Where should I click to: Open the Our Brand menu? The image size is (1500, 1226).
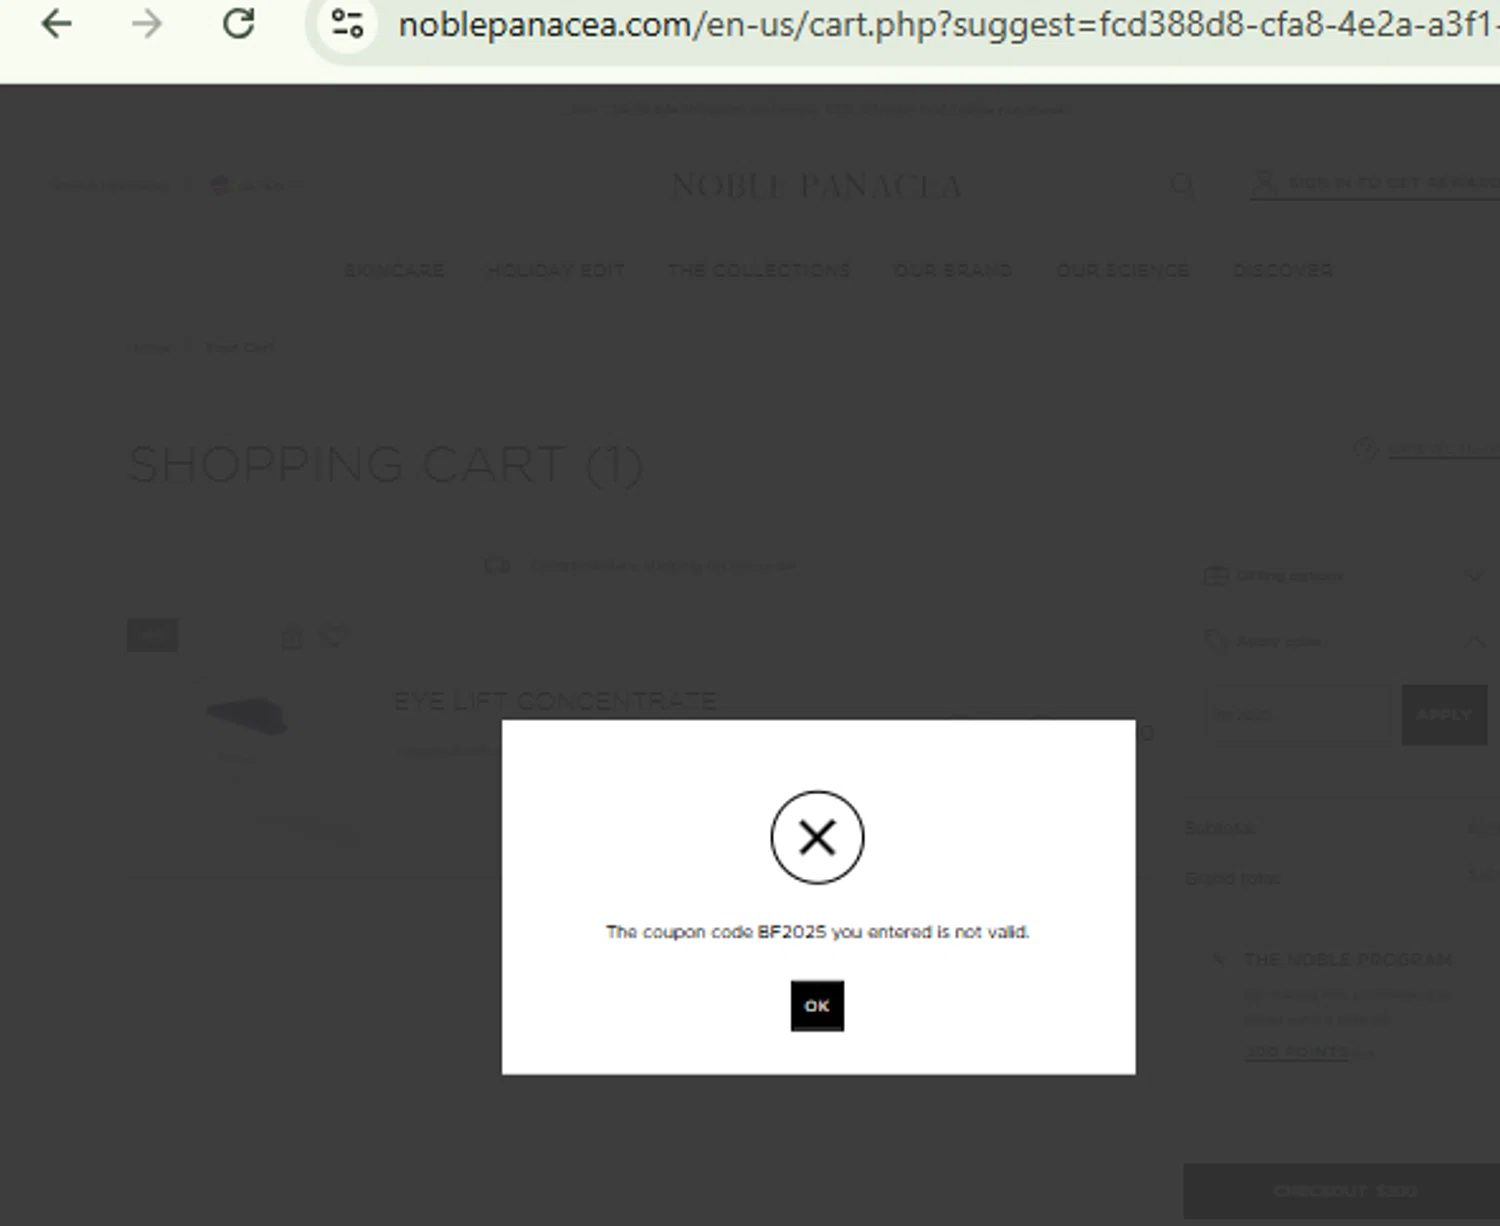[953, 270]
